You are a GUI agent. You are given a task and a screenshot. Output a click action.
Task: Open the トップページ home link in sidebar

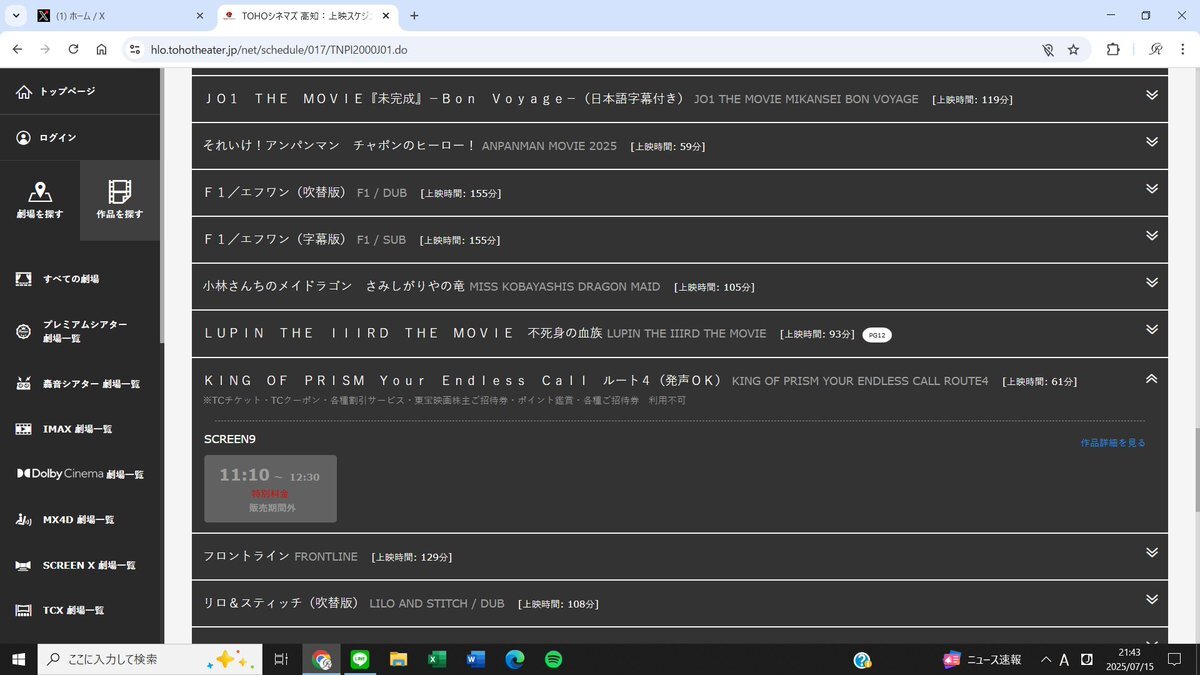(56, 92)
